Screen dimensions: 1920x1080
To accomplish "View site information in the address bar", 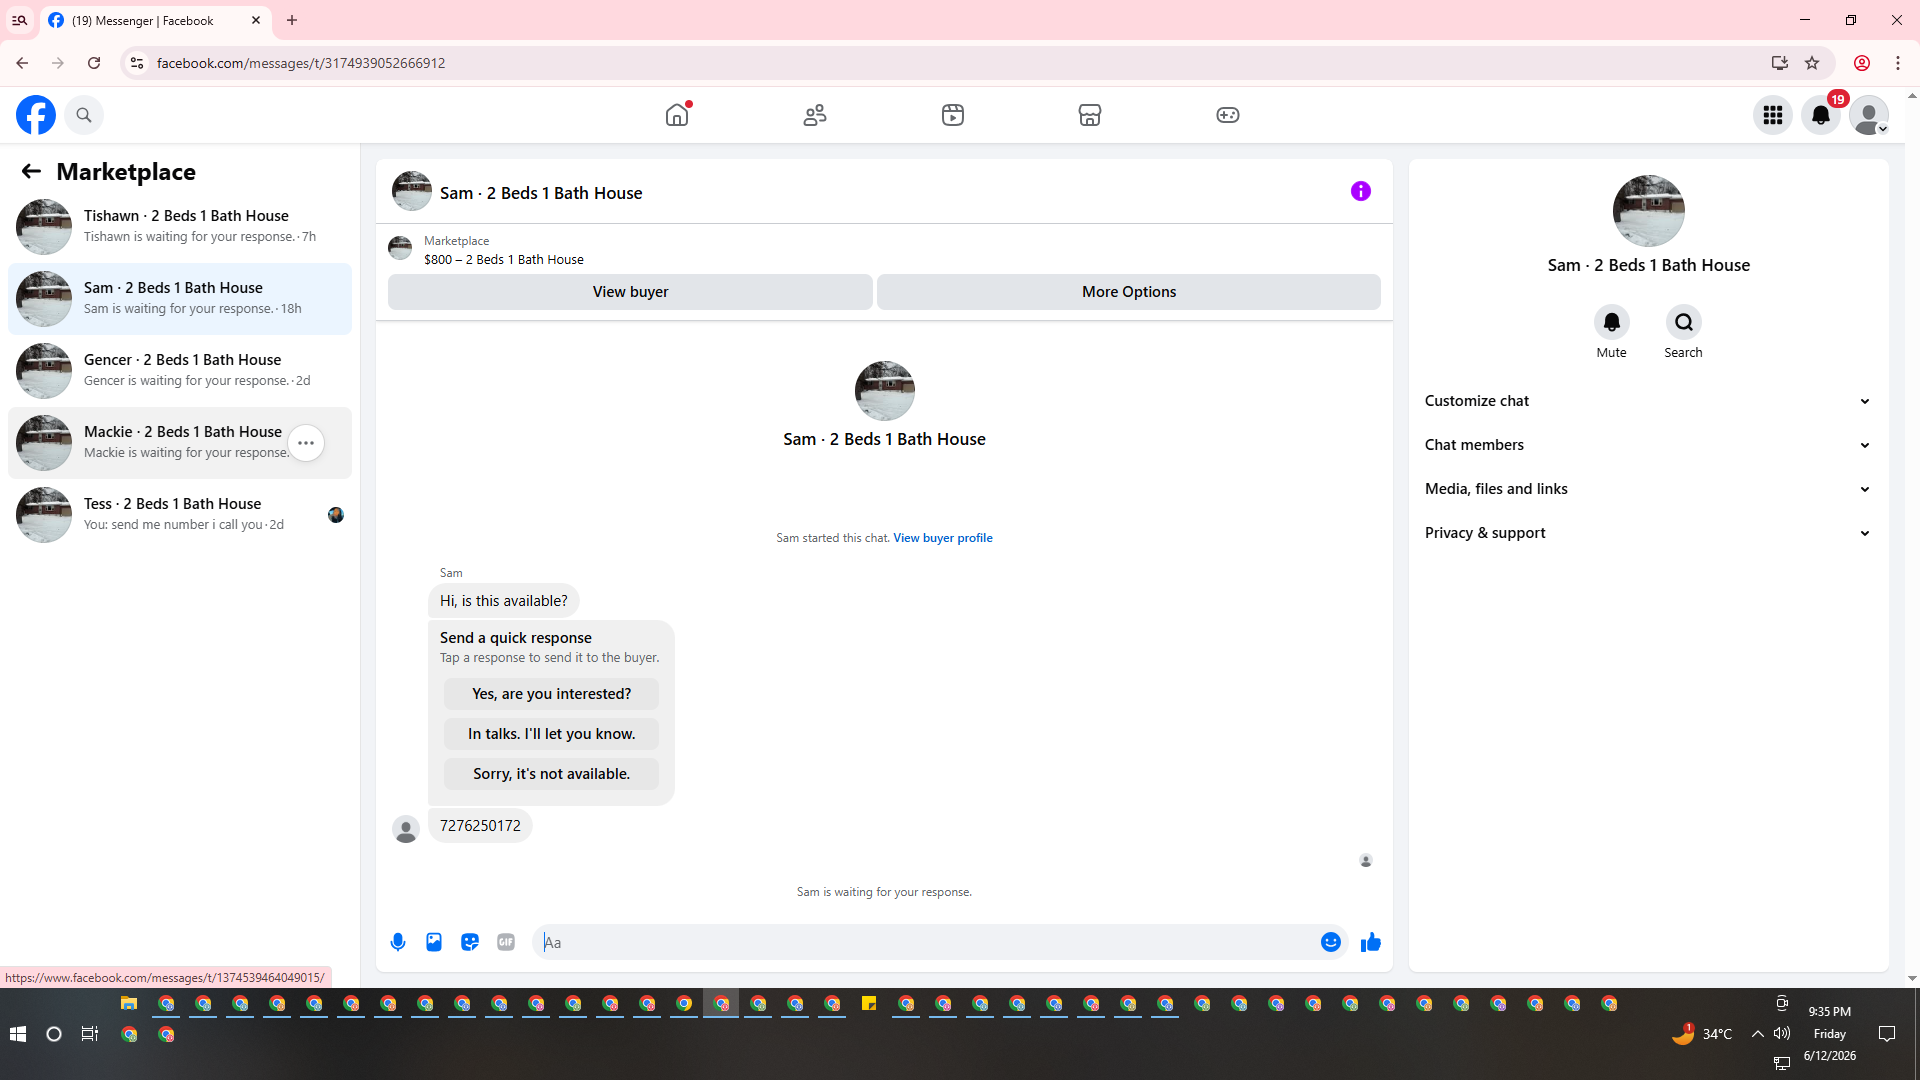I will (x=137, y=63).
